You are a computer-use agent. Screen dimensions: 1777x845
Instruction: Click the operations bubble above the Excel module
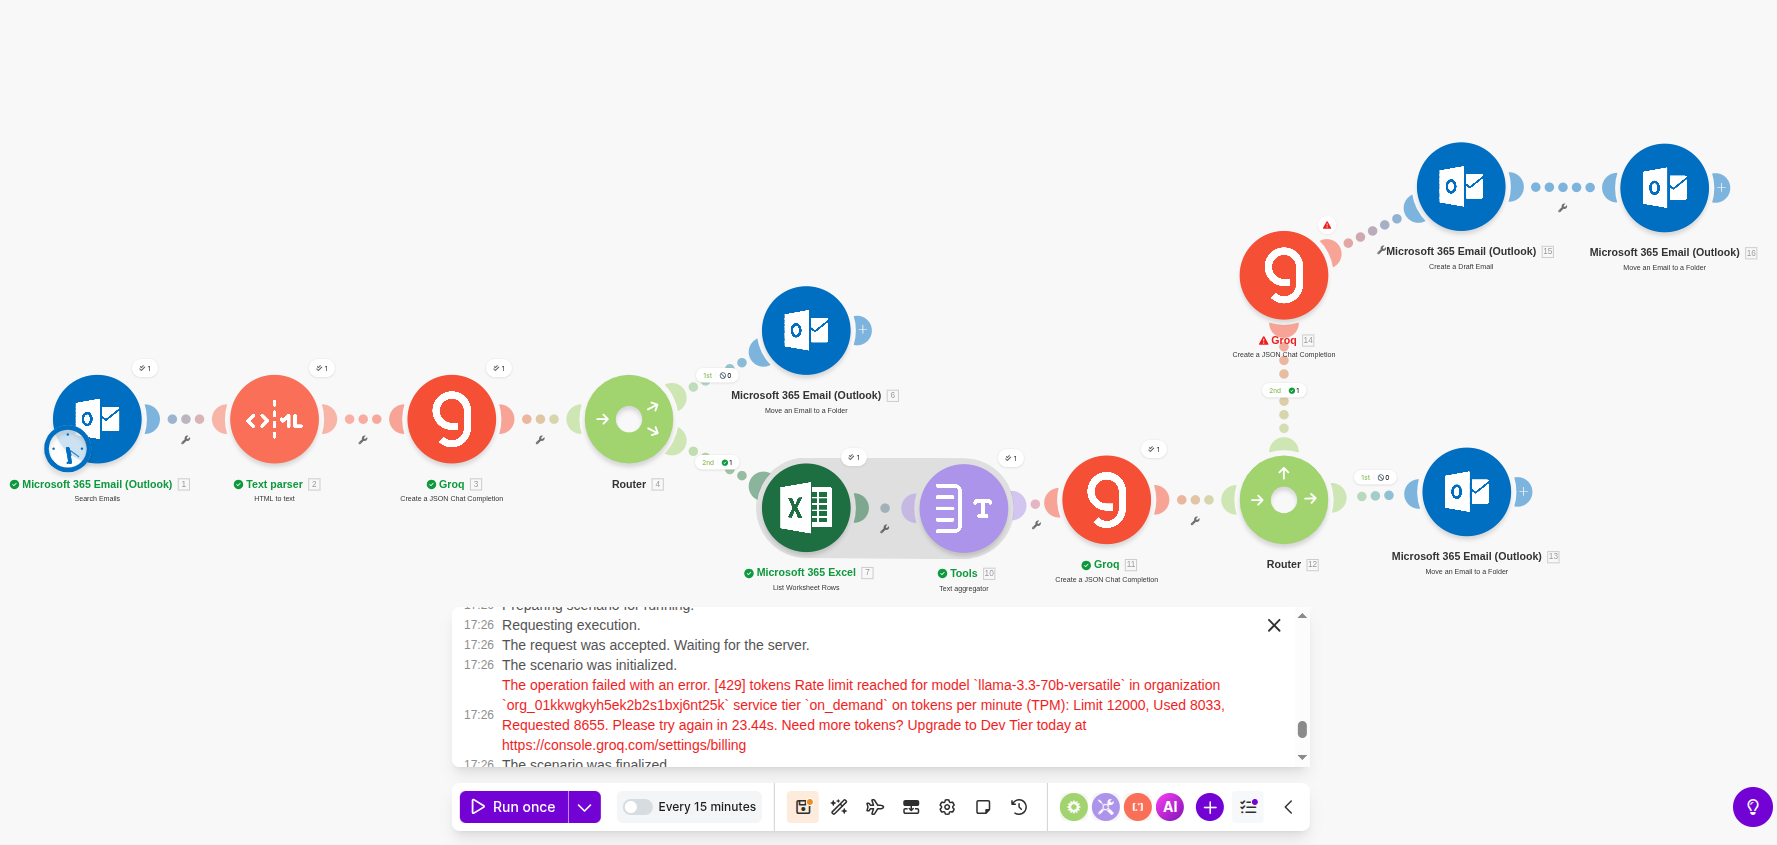tap(854, 457)
